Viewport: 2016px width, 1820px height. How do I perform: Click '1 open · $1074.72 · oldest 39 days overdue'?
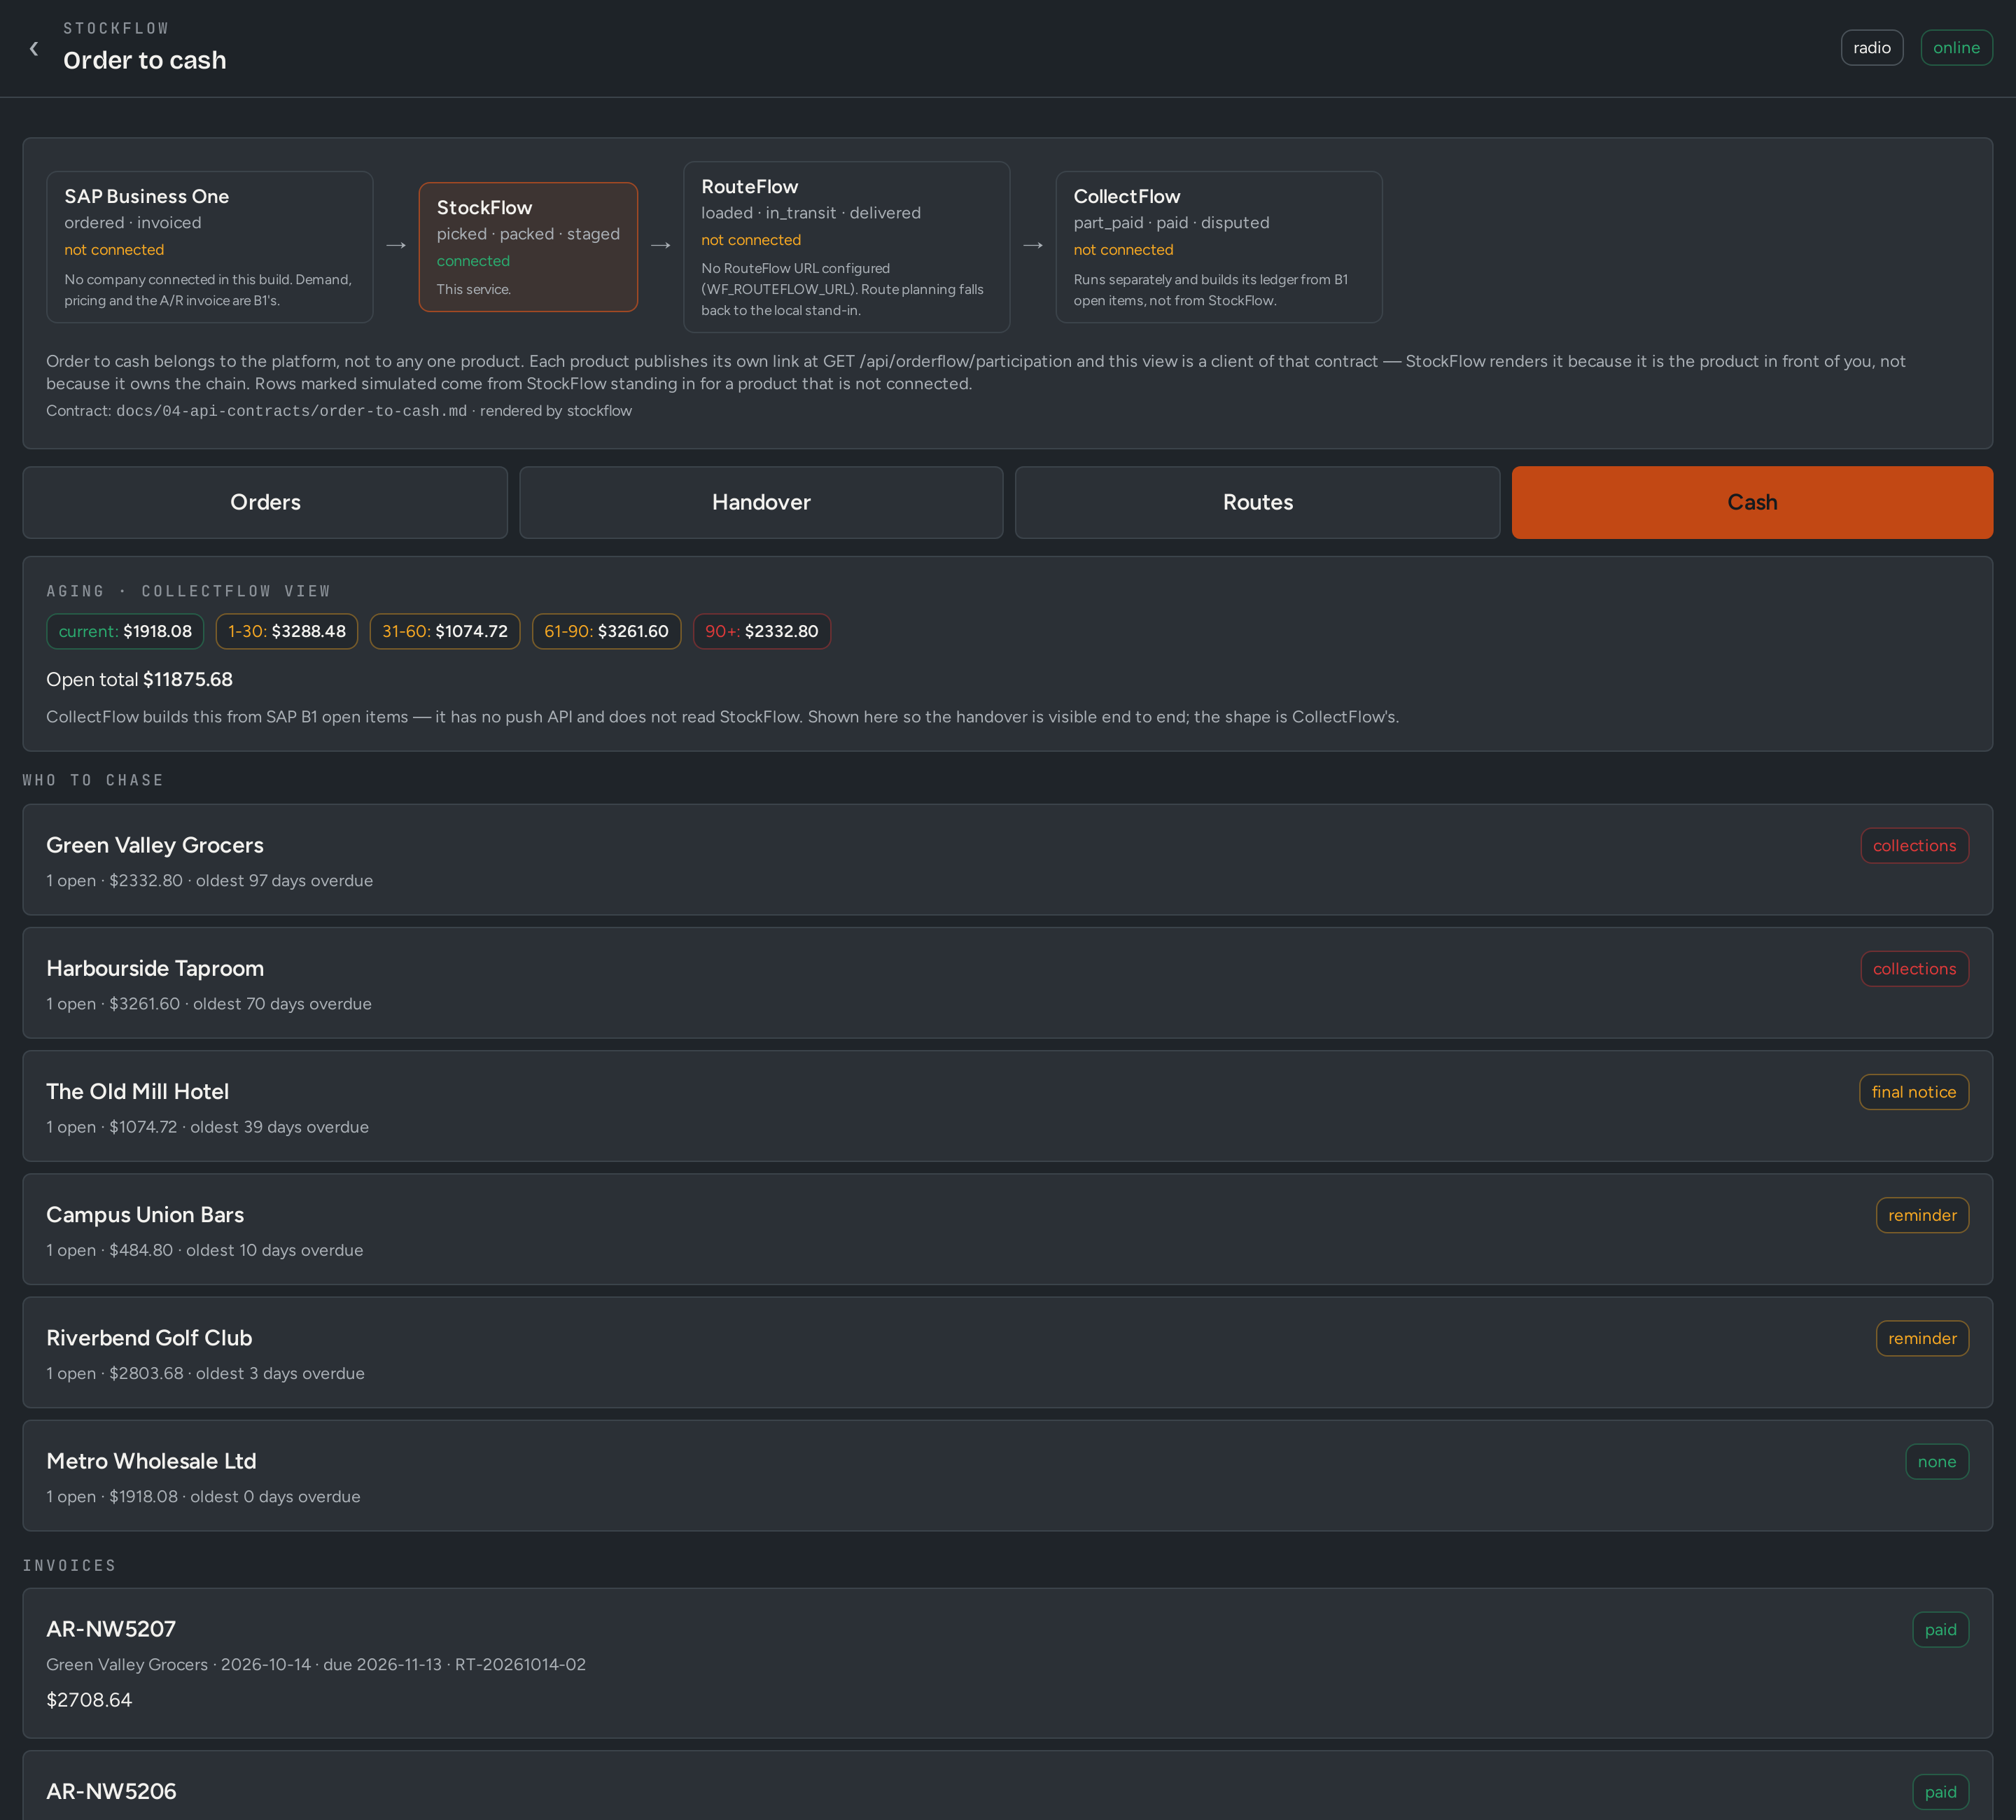[207, 1127]
